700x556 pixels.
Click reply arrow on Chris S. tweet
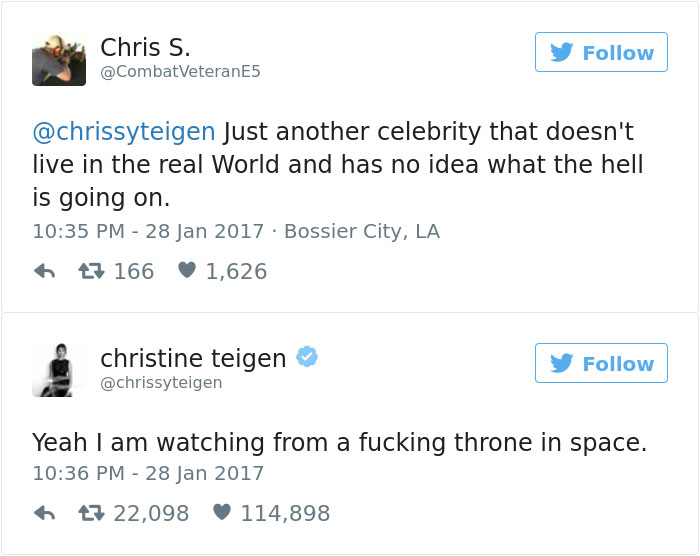click(44, 271)
